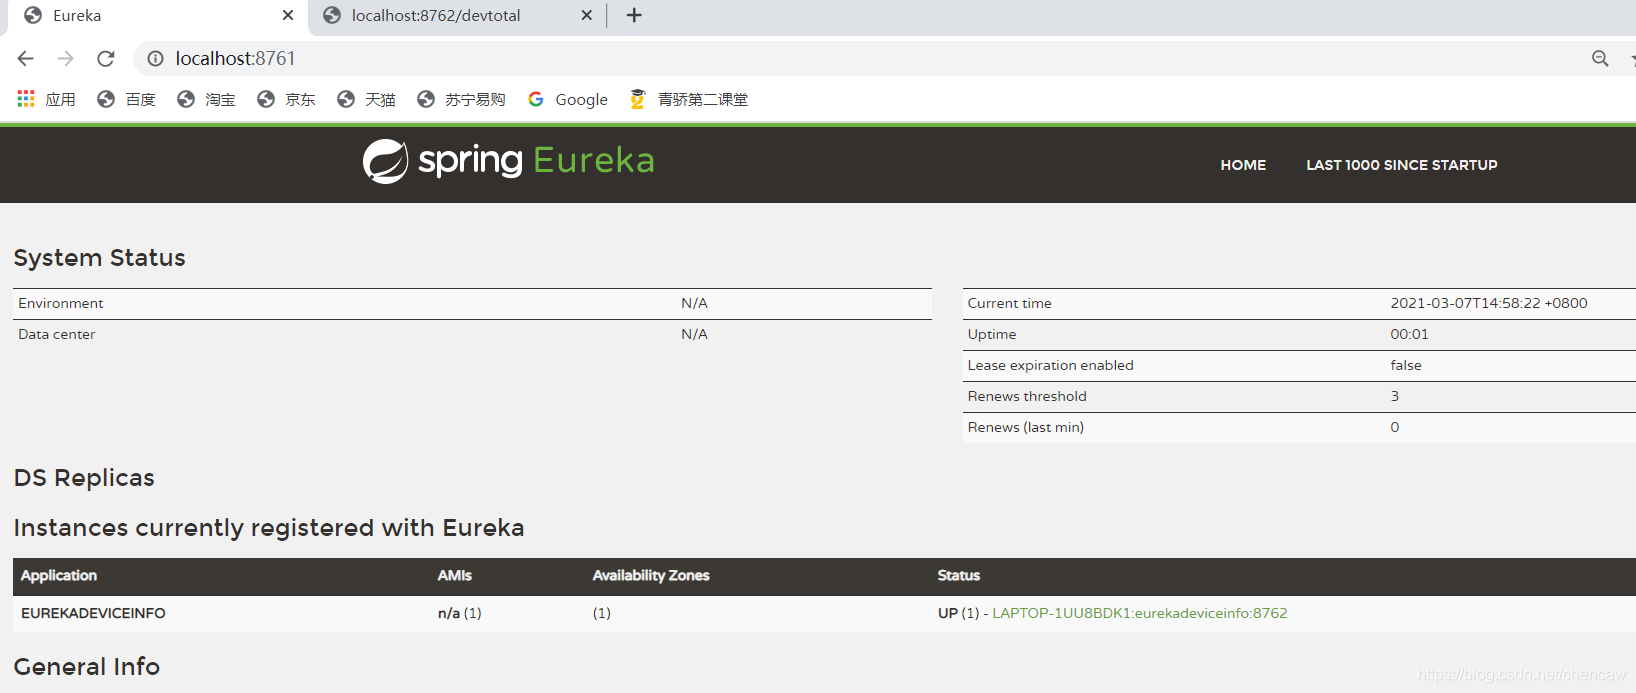Screen dimensions: 1636x693
Task: Reload the page with the refresh icon
Action: pos(106,59)
